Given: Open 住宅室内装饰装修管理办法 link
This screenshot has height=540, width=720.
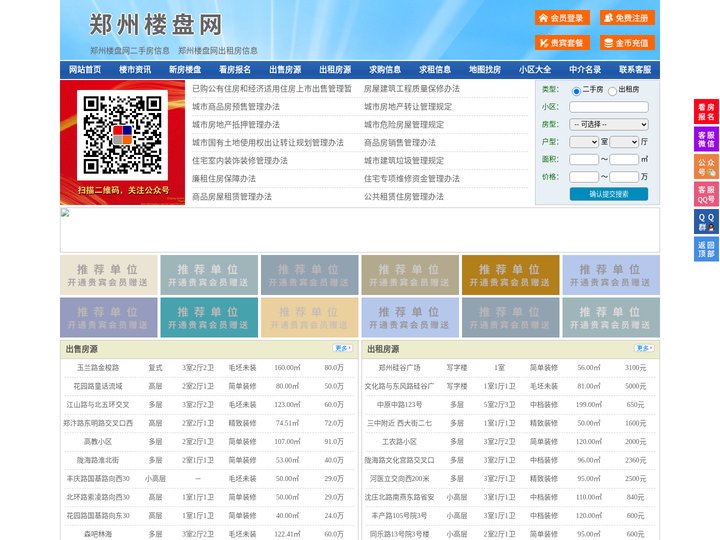Looking at the screenshot, I should pos(240,161).
